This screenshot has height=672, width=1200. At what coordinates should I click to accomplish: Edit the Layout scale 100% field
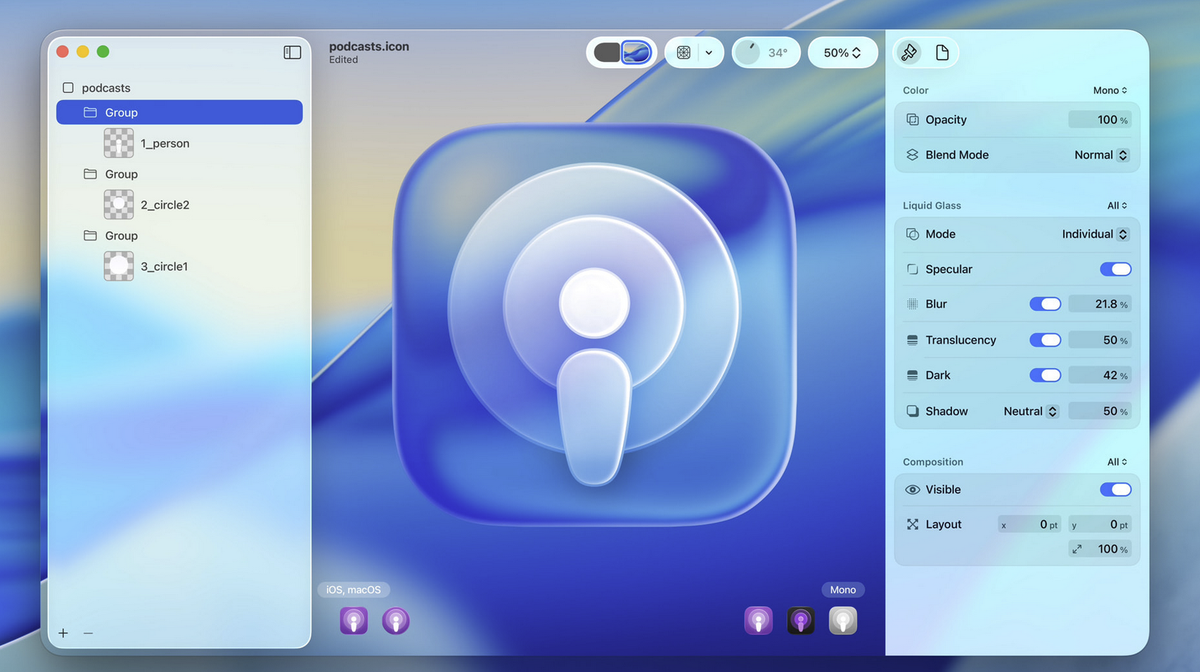[x=1100, y=549]
